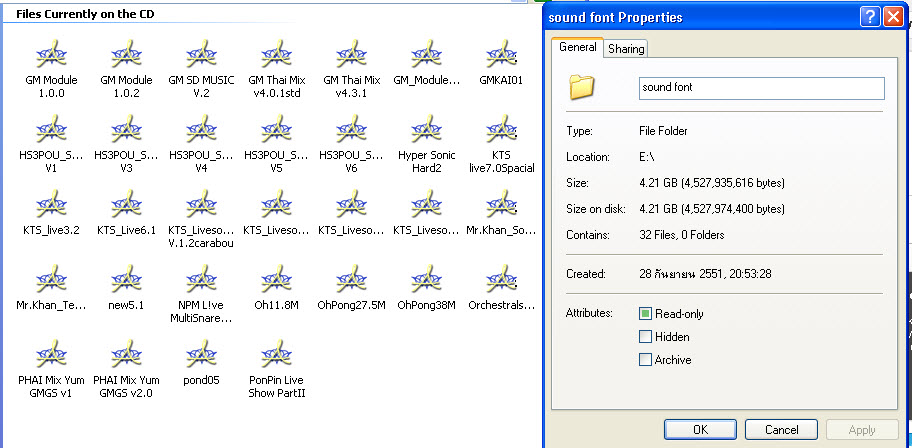Click the HS3POU_S... V6 file
Screen dimensions: 912x448
coord(351,145)
